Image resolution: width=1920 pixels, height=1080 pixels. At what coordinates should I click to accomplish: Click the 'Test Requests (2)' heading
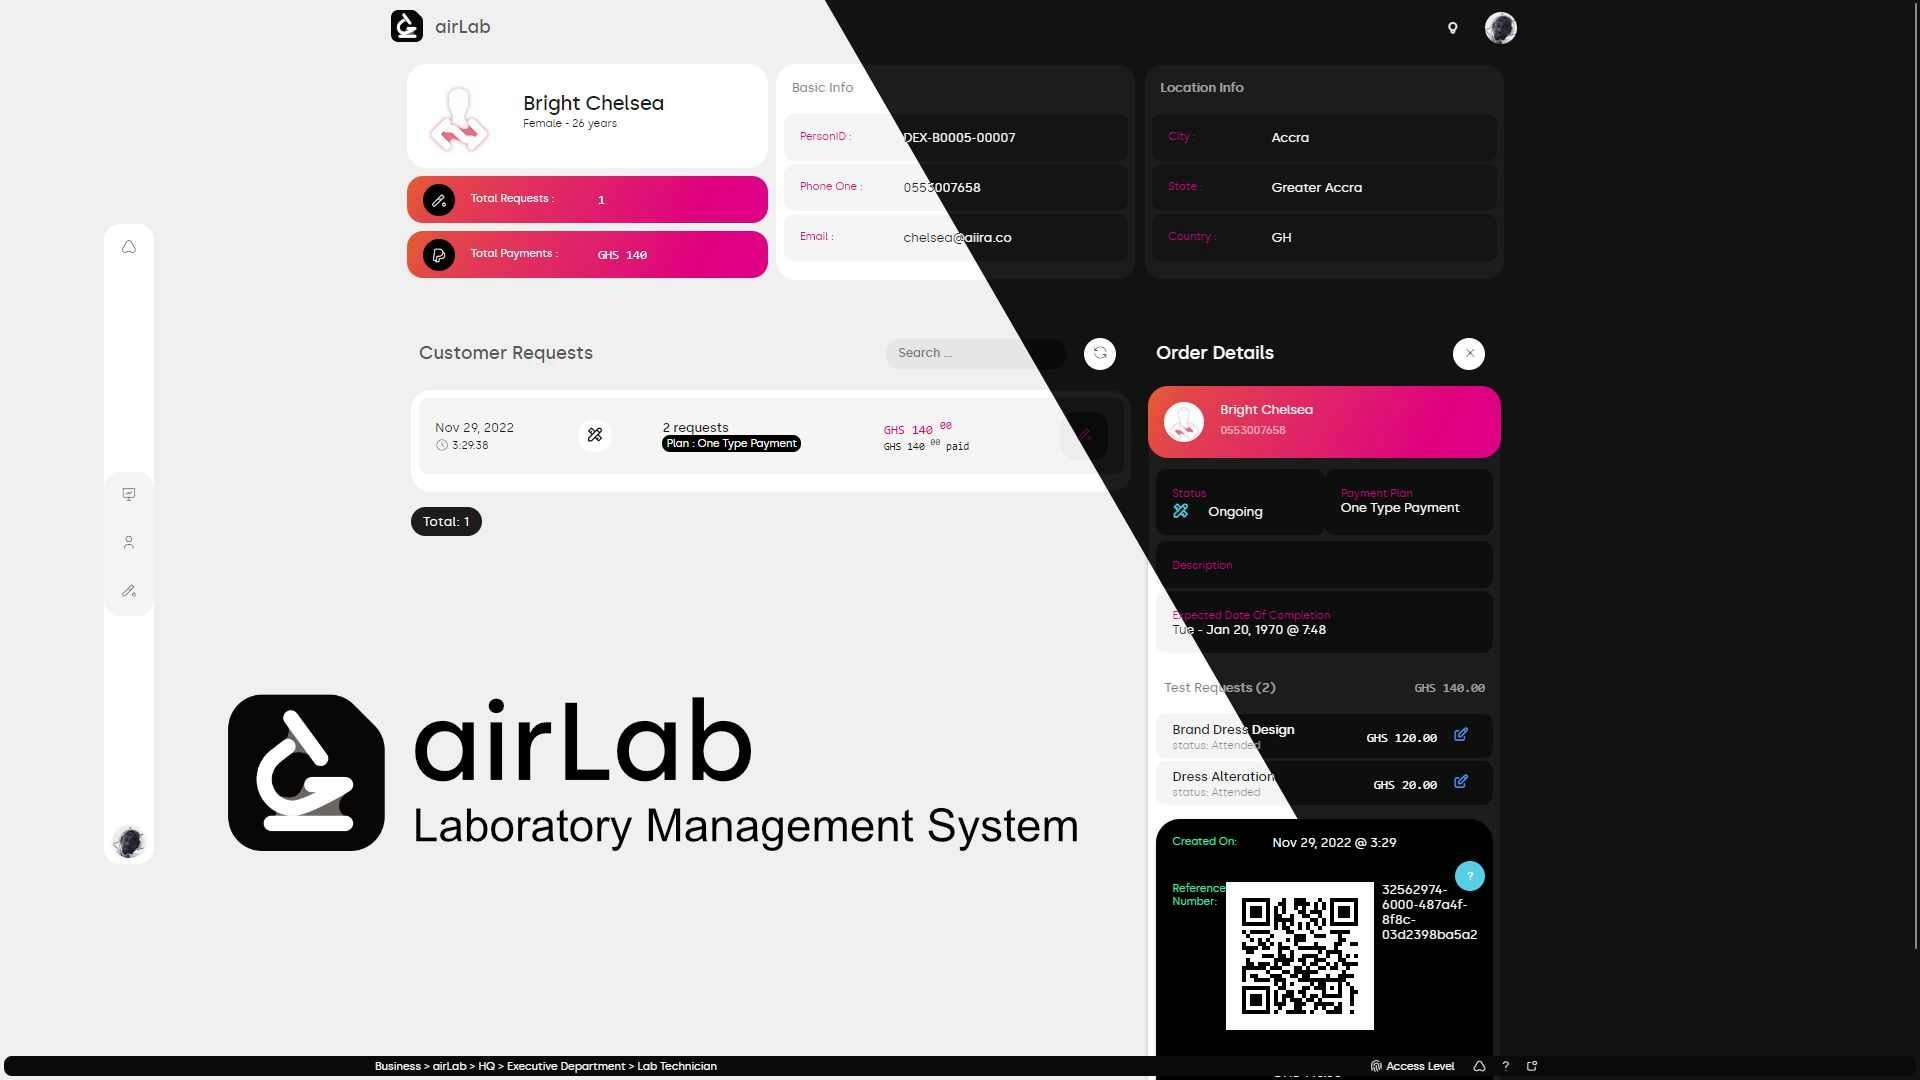click(x=1220, y=688)
